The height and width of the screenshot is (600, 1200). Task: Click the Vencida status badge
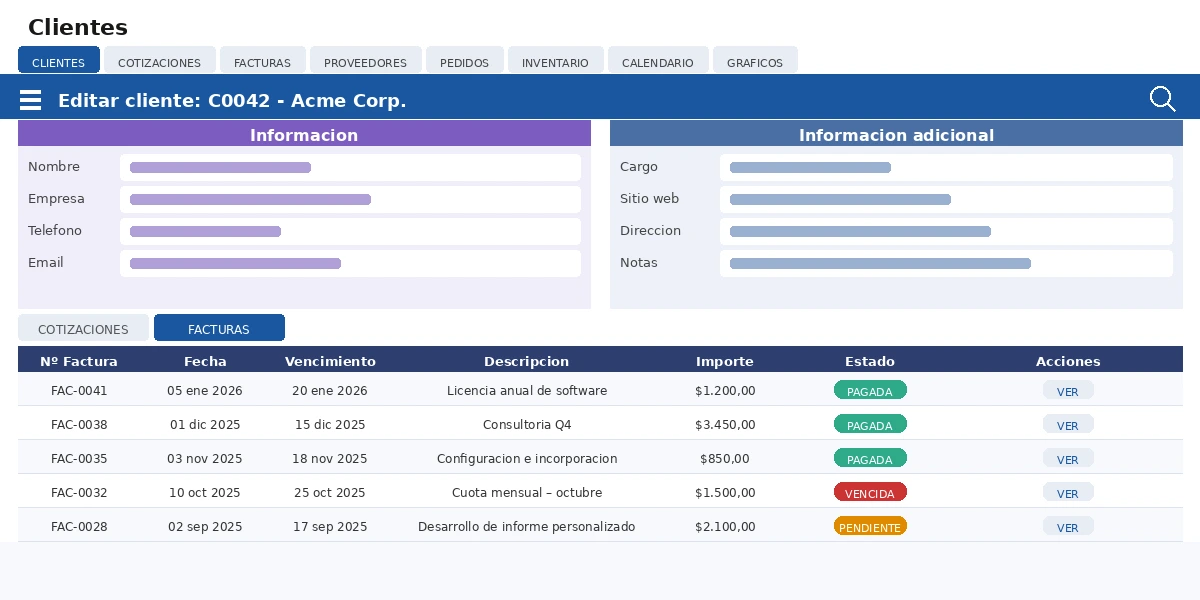click(x=870, y=492)
